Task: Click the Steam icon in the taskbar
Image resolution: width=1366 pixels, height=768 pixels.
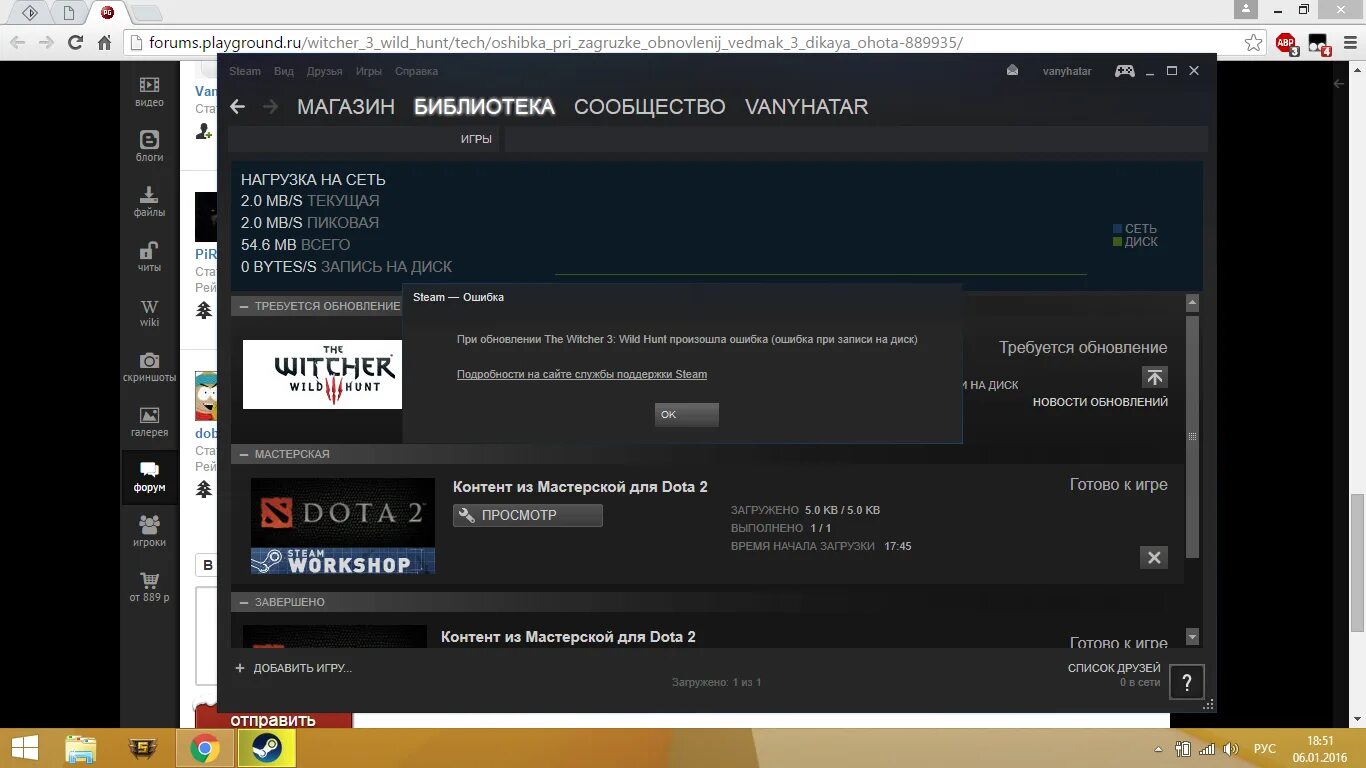Action: pos(266,748)
